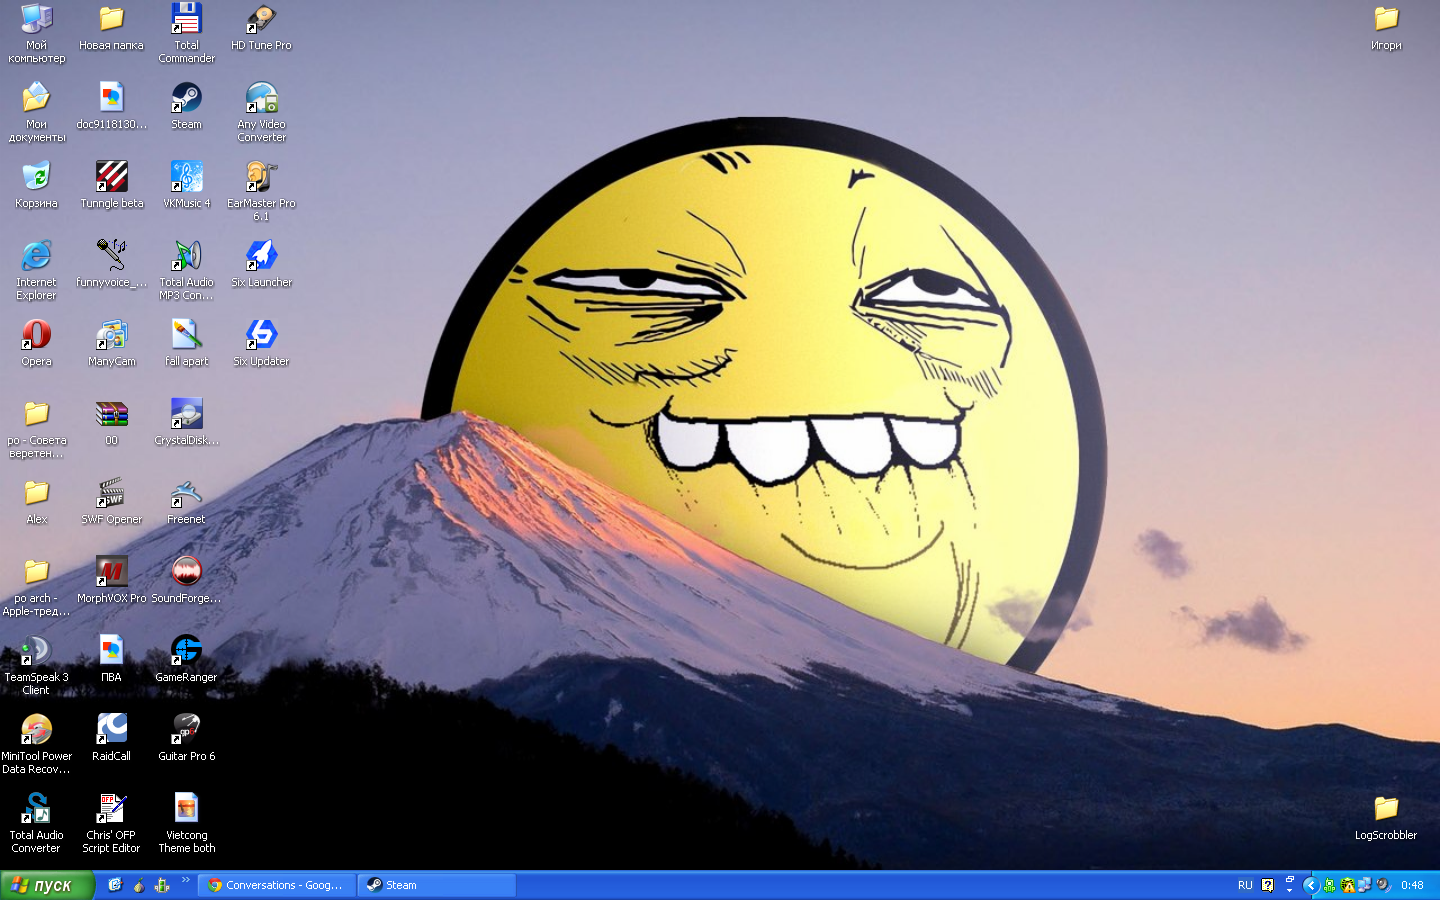Expand the hidden system tray icons arrow
The width and height of the screenshot is (1440, 900).
(1310, 885)
